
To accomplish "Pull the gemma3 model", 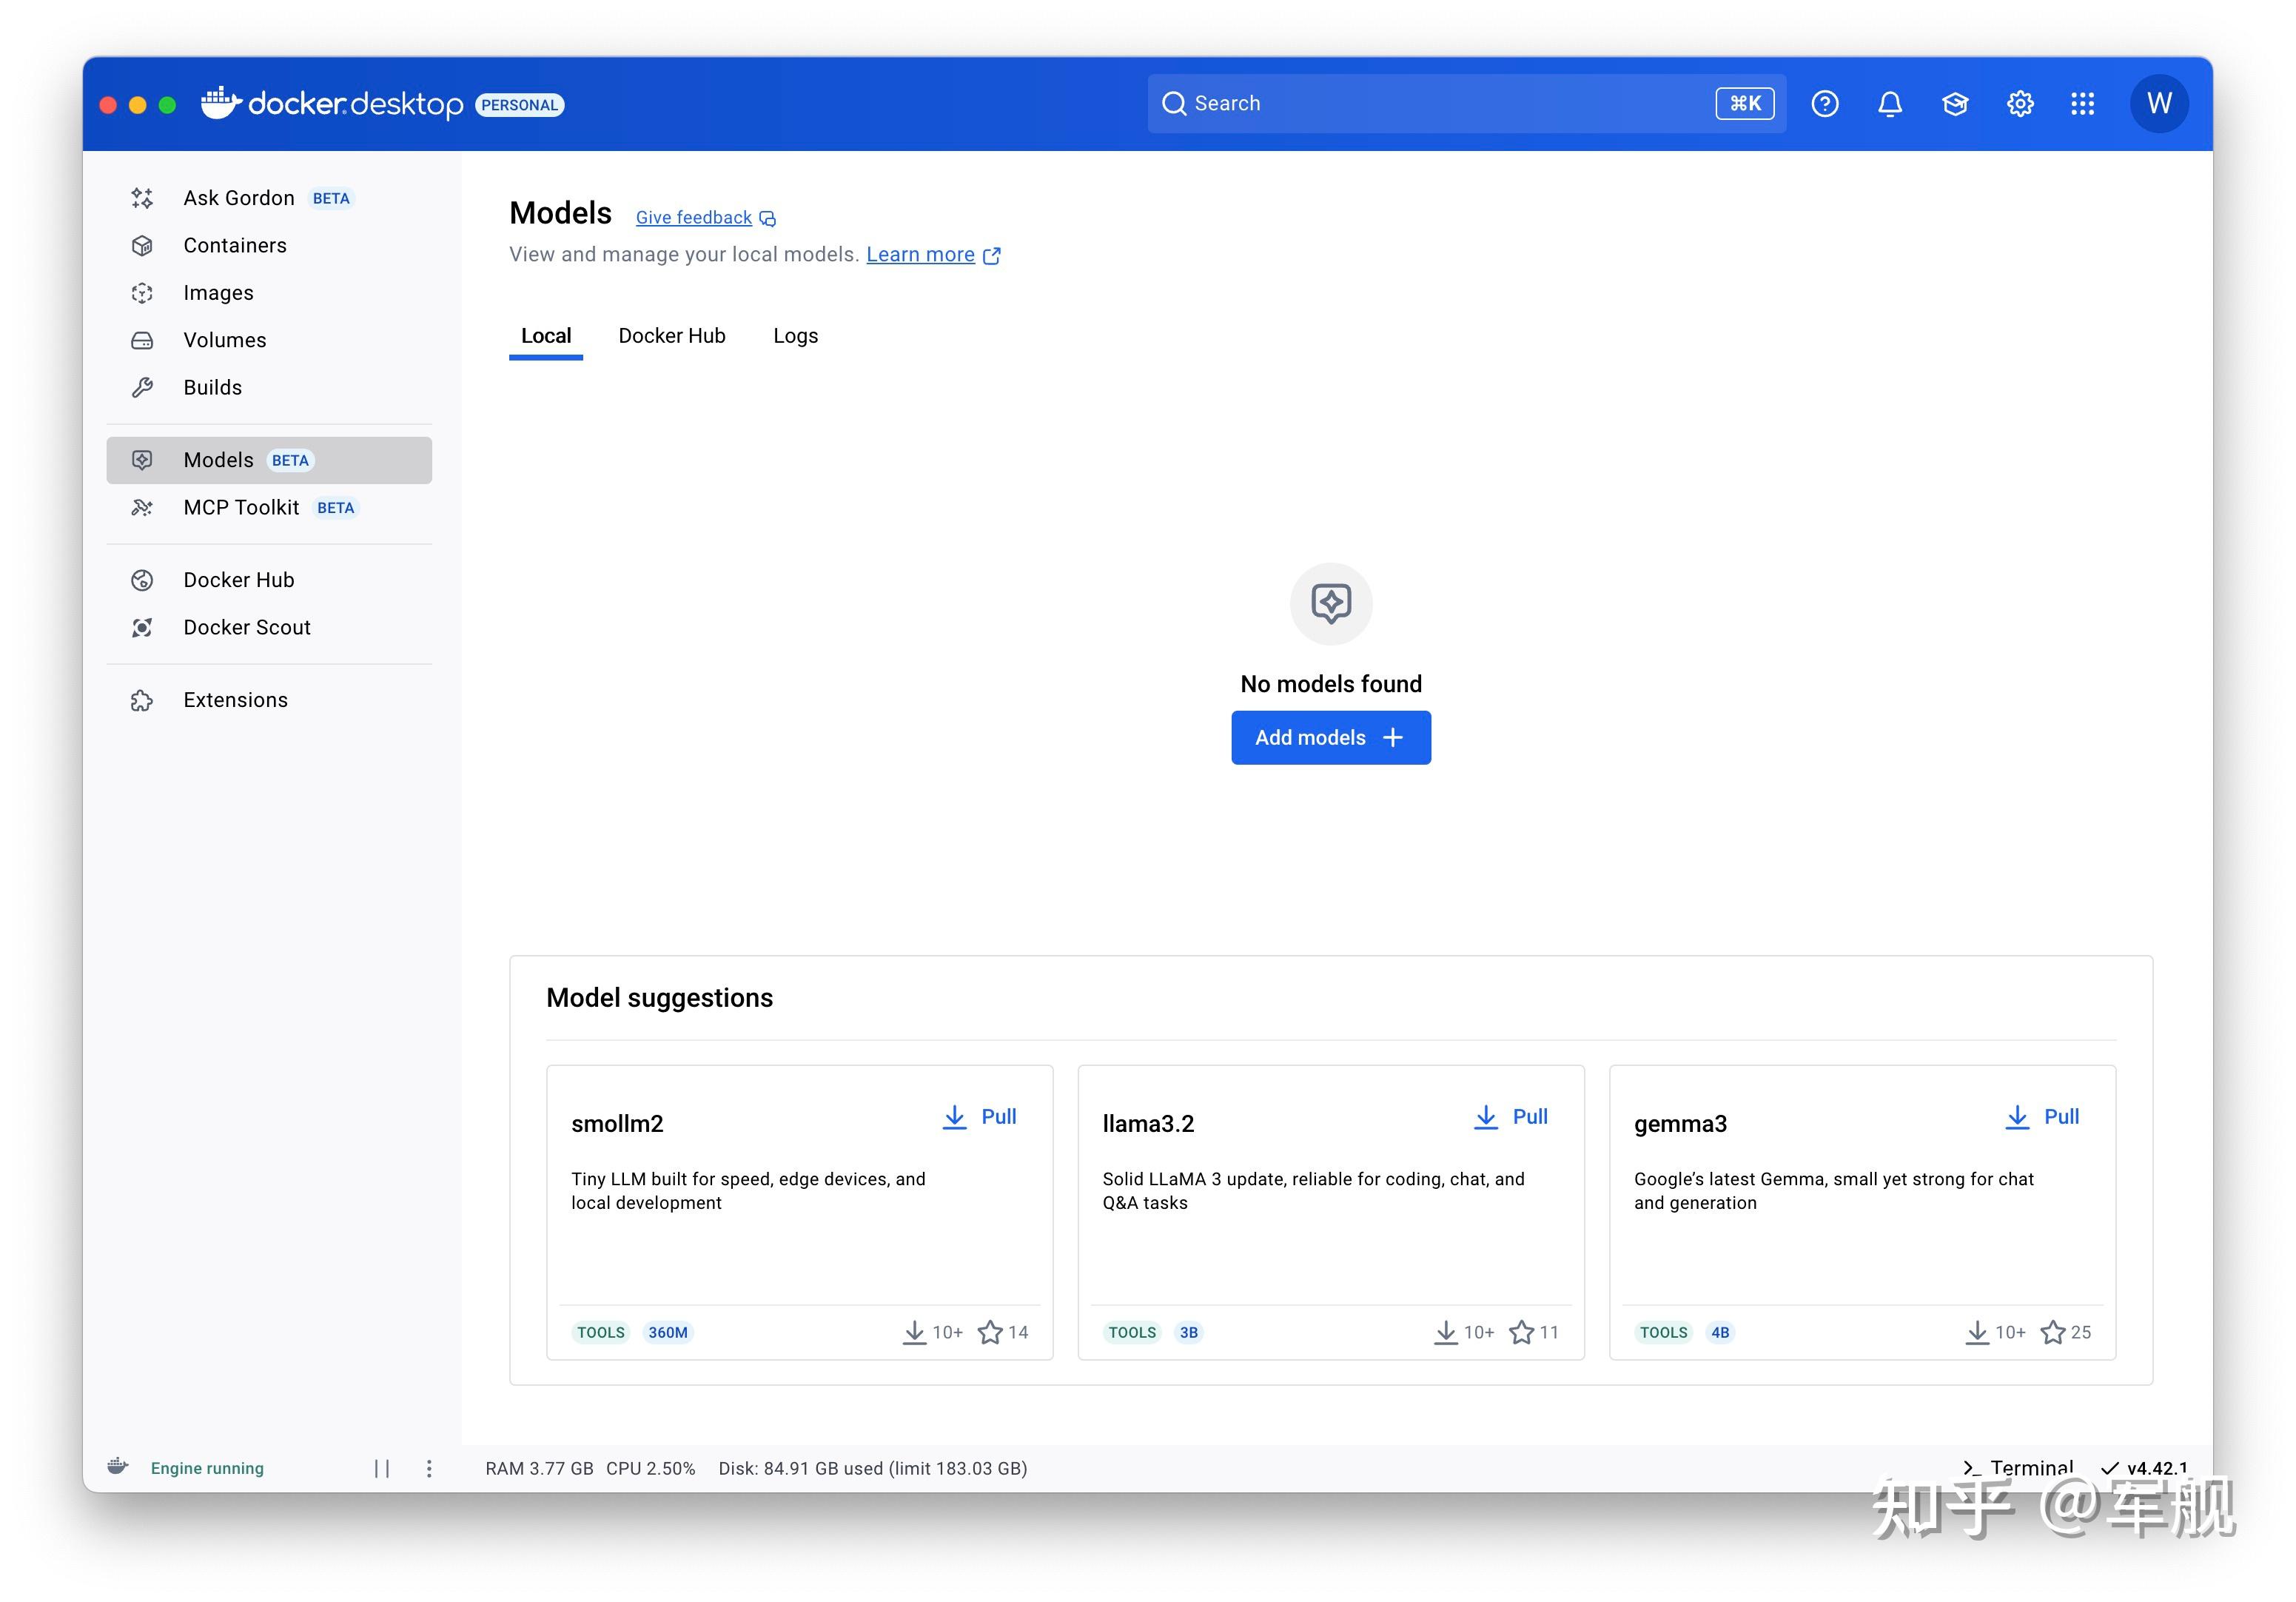I will point(2041,1117).
